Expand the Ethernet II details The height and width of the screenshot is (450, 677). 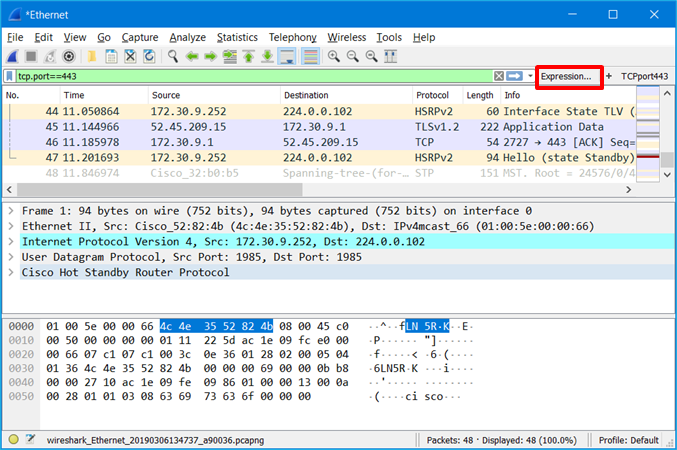11,226
